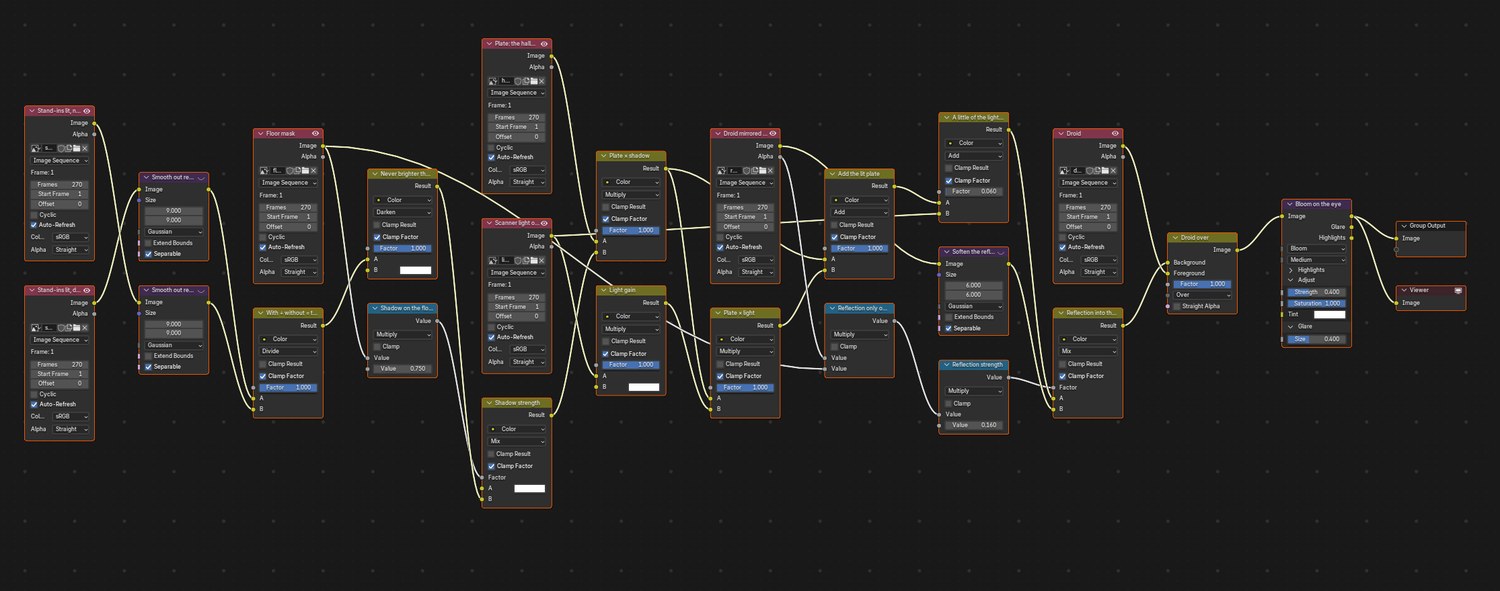This screenshot has width=1500, height=591.
Task: Collapse the Group Output node
Action: click(1404, 226)
